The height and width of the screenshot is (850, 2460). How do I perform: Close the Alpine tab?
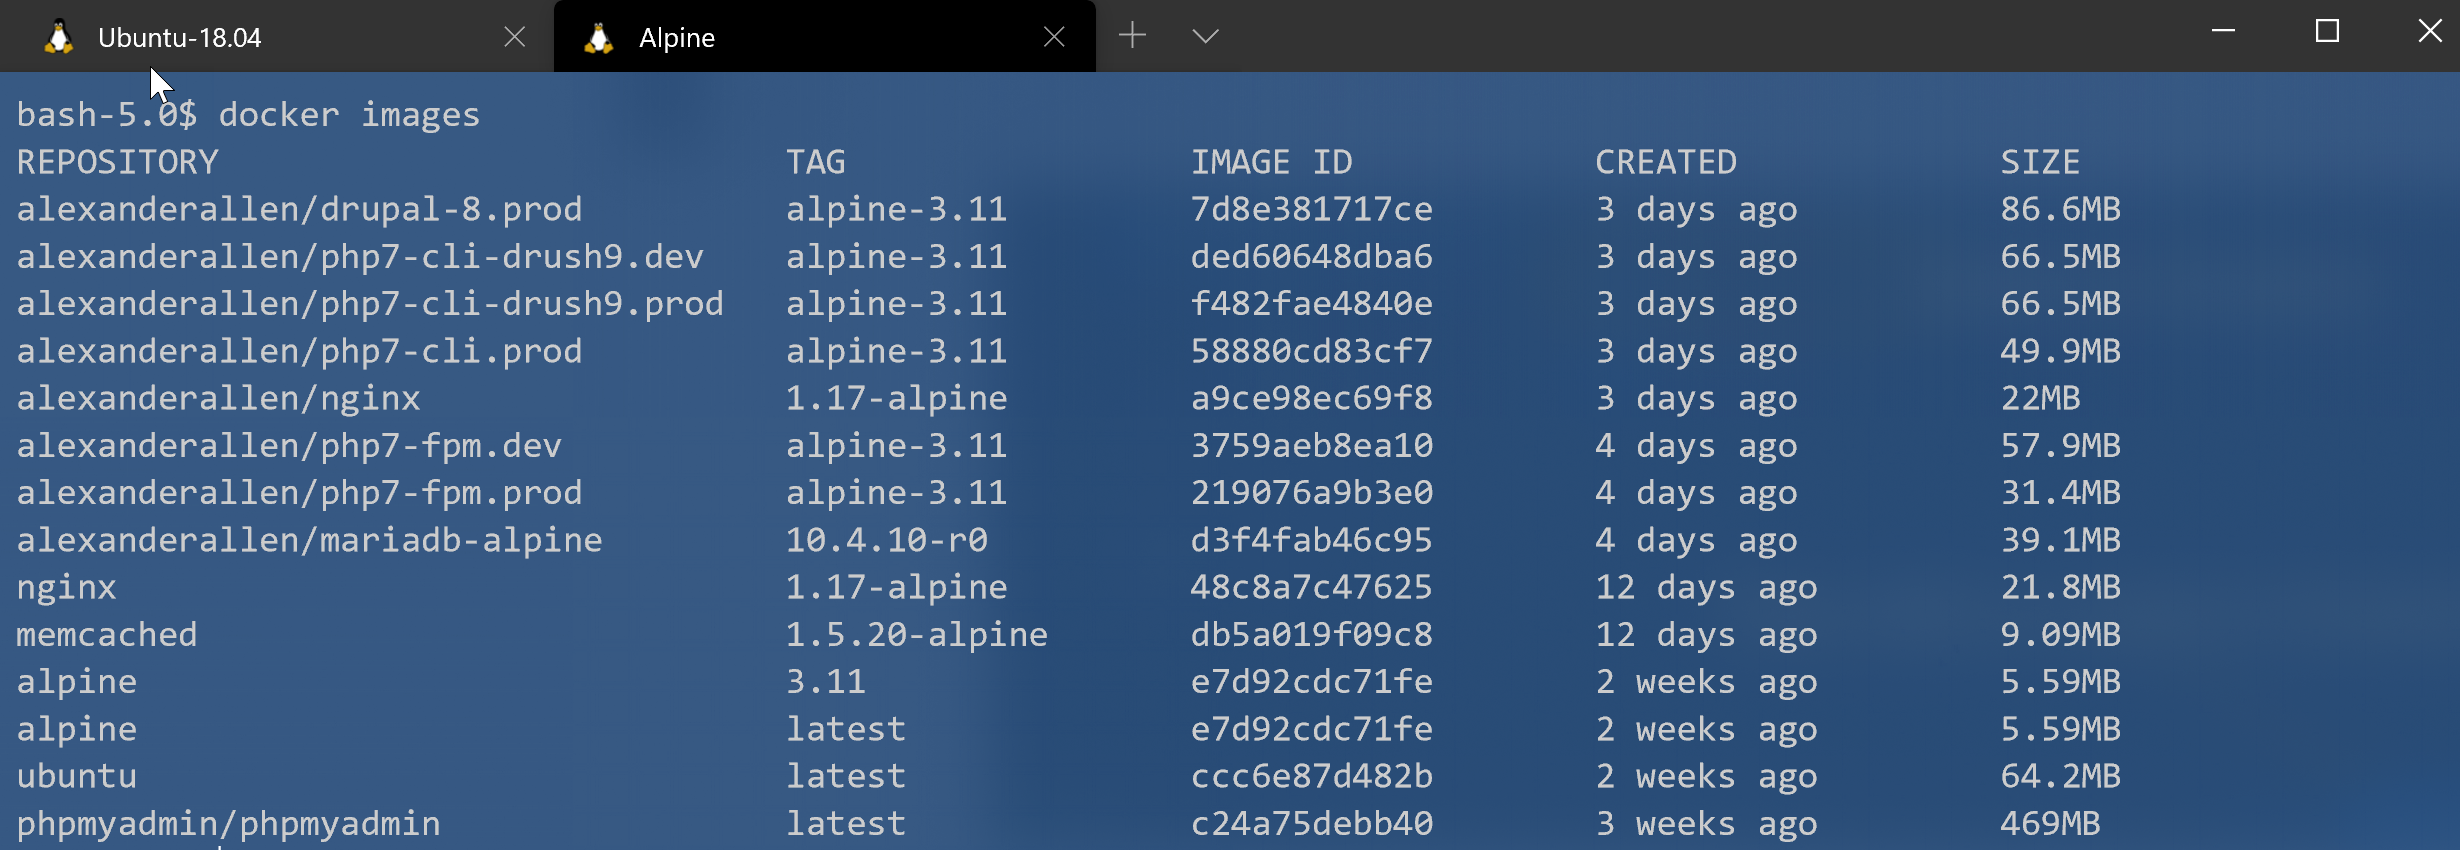(x=1054, y=36)
